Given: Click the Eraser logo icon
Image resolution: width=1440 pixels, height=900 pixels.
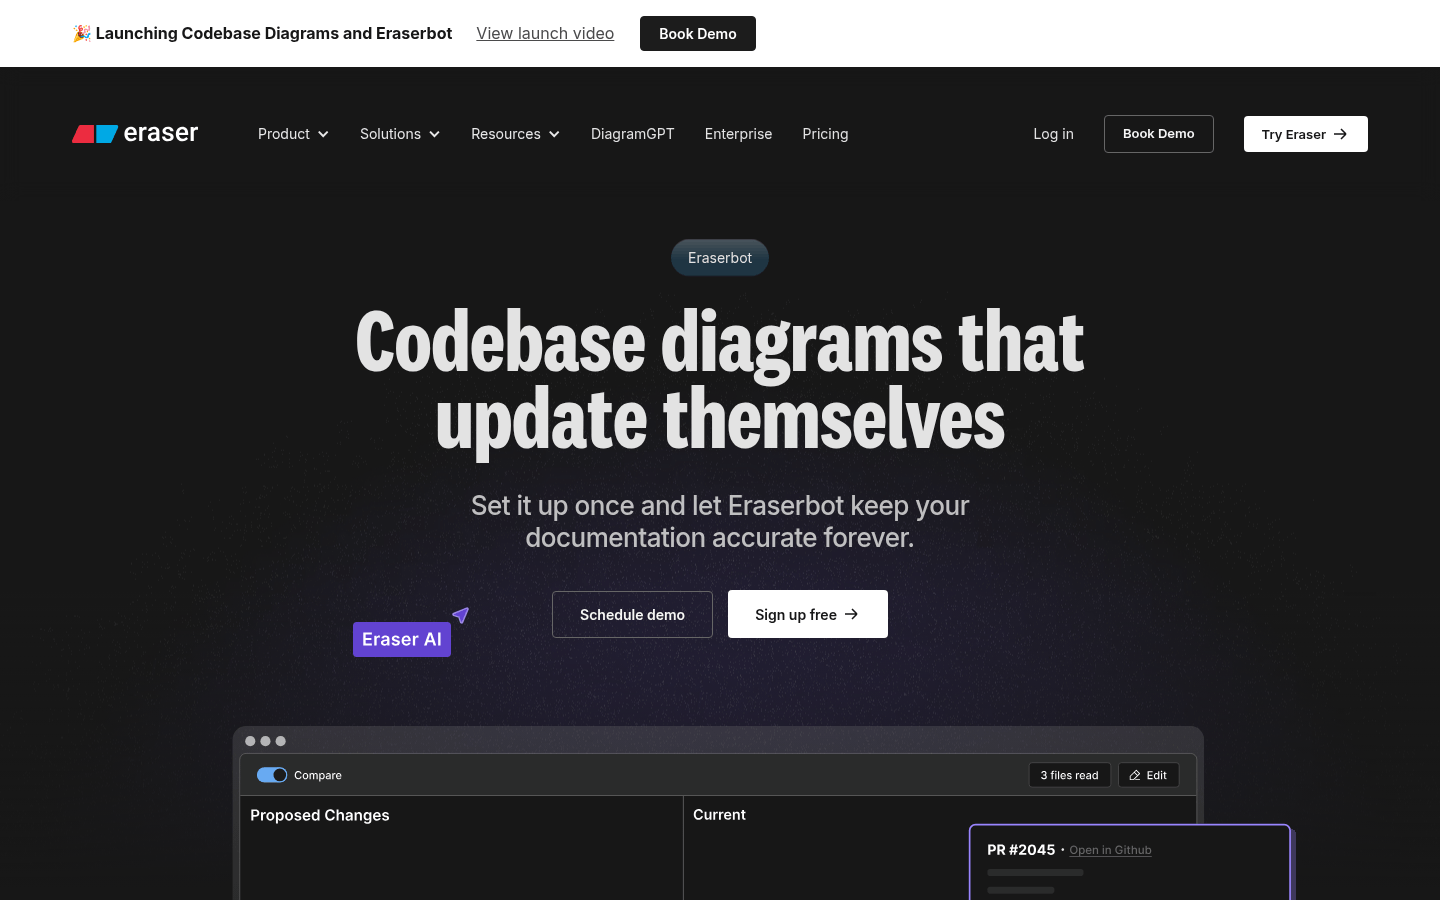Looking at the screenshot, I should pos(96,134).
